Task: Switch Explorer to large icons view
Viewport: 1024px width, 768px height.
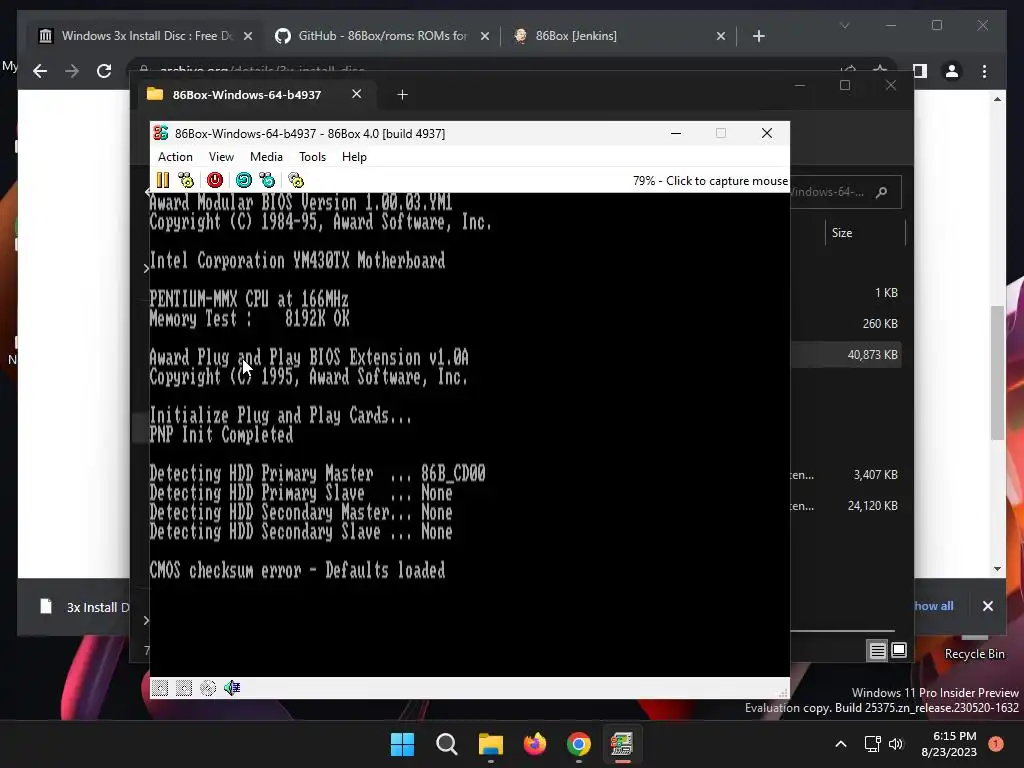Action: pyautogui.click(x=899, y=650)
